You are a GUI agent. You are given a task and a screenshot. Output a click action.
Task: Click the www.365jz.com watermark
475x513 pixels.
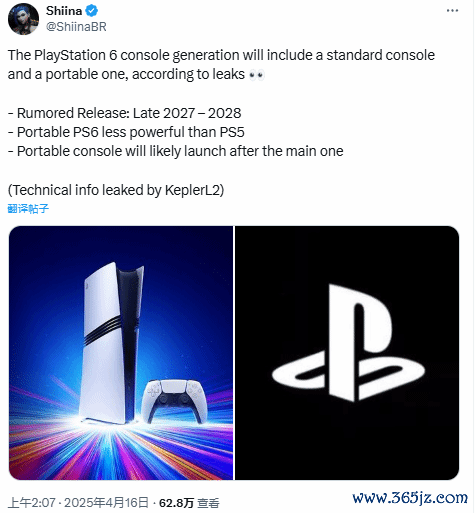(x=410, y=498)
